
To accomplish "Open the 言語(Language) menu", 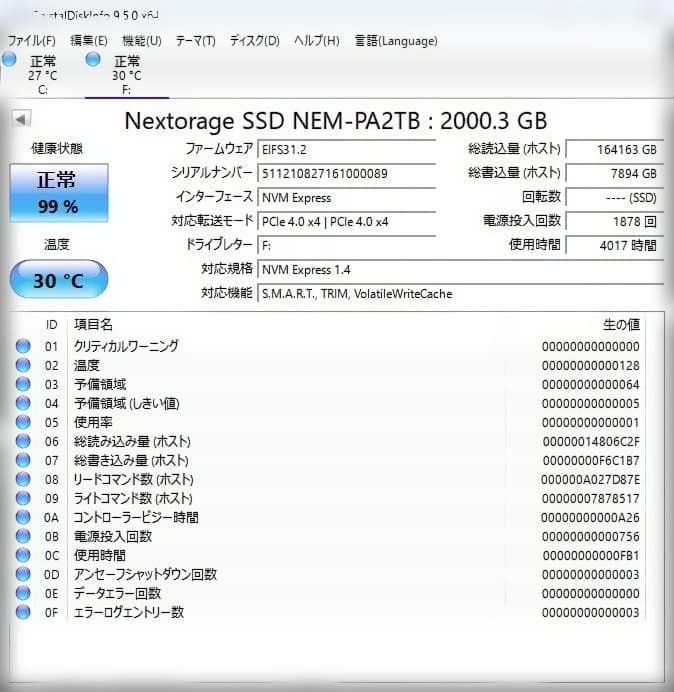I will pyautogui.click(x=396, y=41).
